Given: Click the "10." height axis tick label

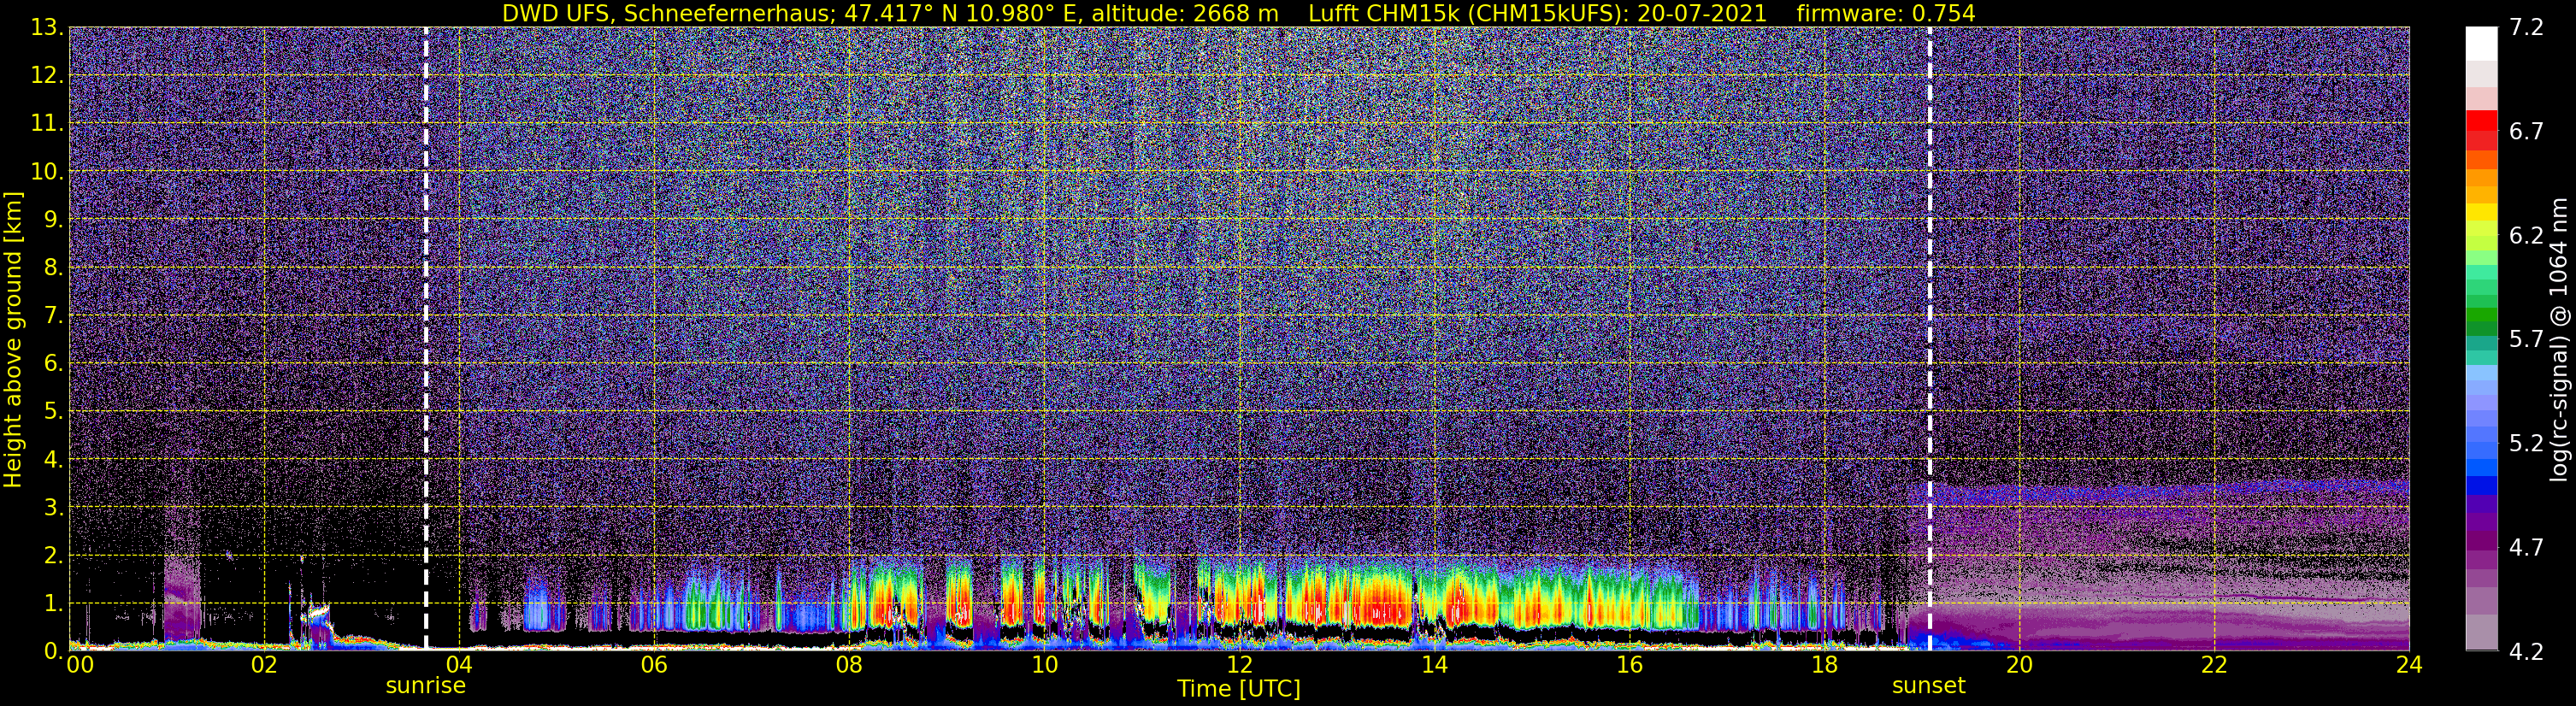Looking at the screenshot, I should click(47, 171).
